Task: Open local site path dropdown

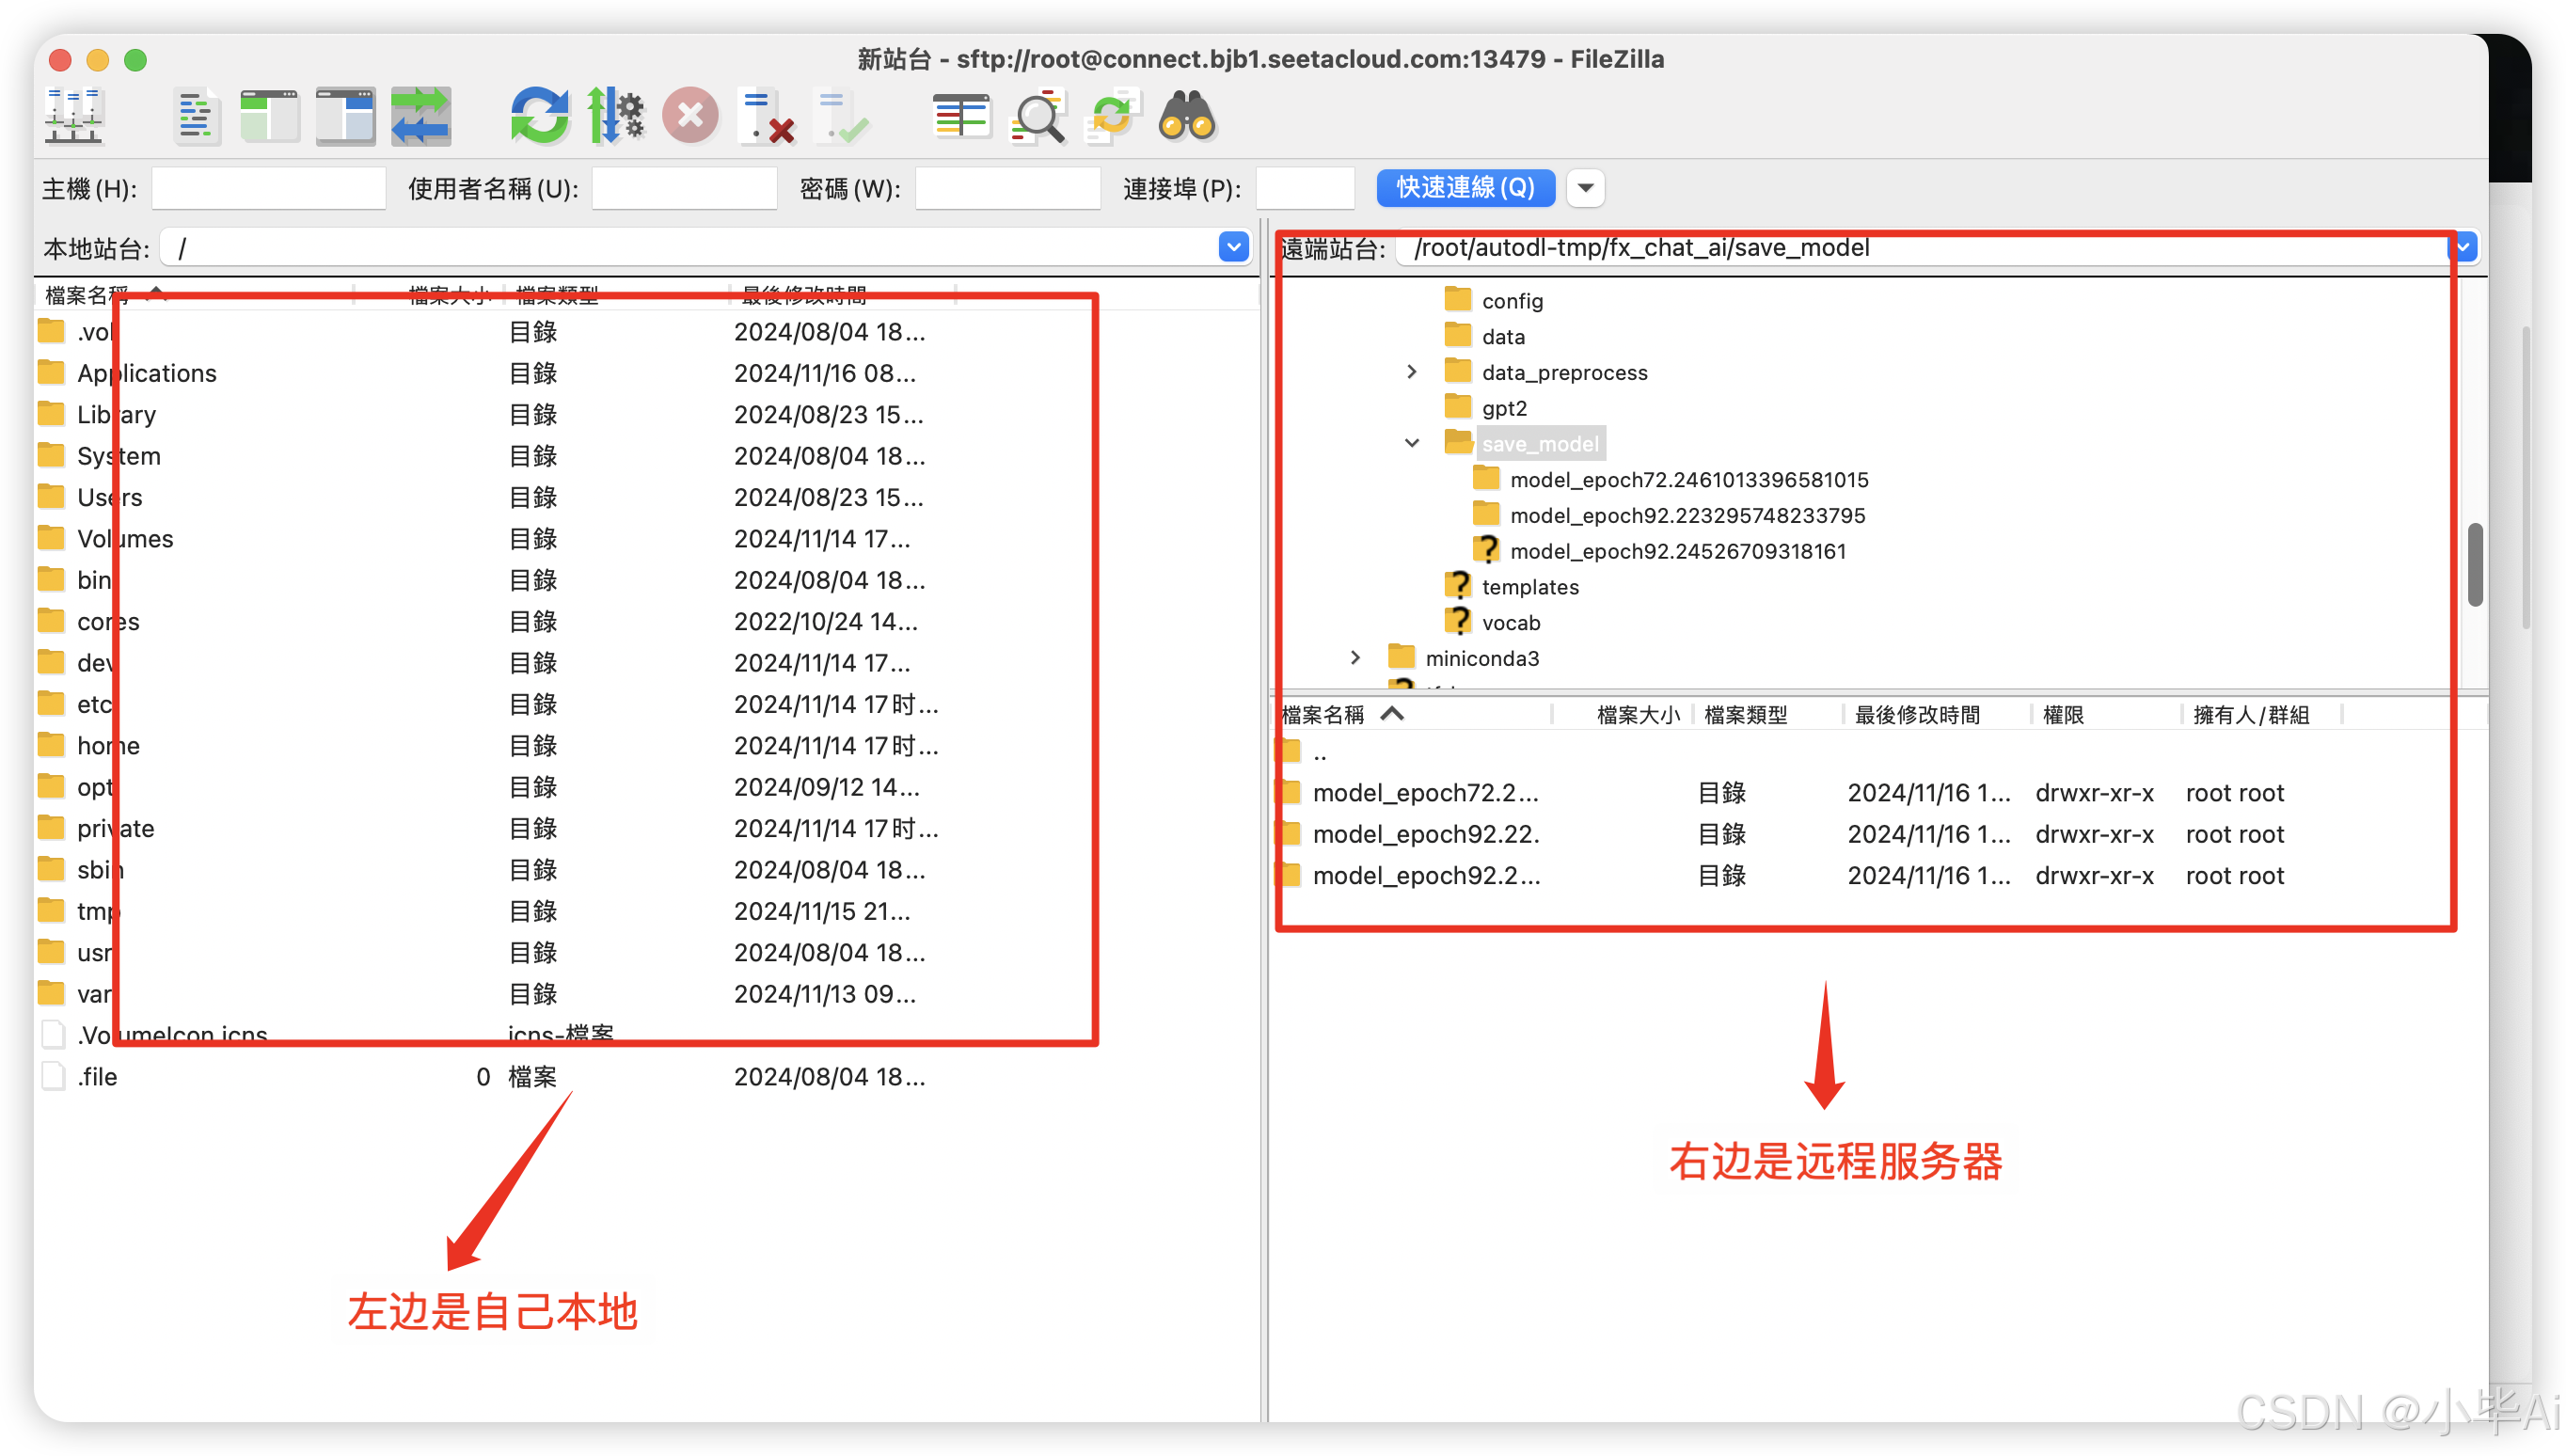Action: pos(1234,247)
